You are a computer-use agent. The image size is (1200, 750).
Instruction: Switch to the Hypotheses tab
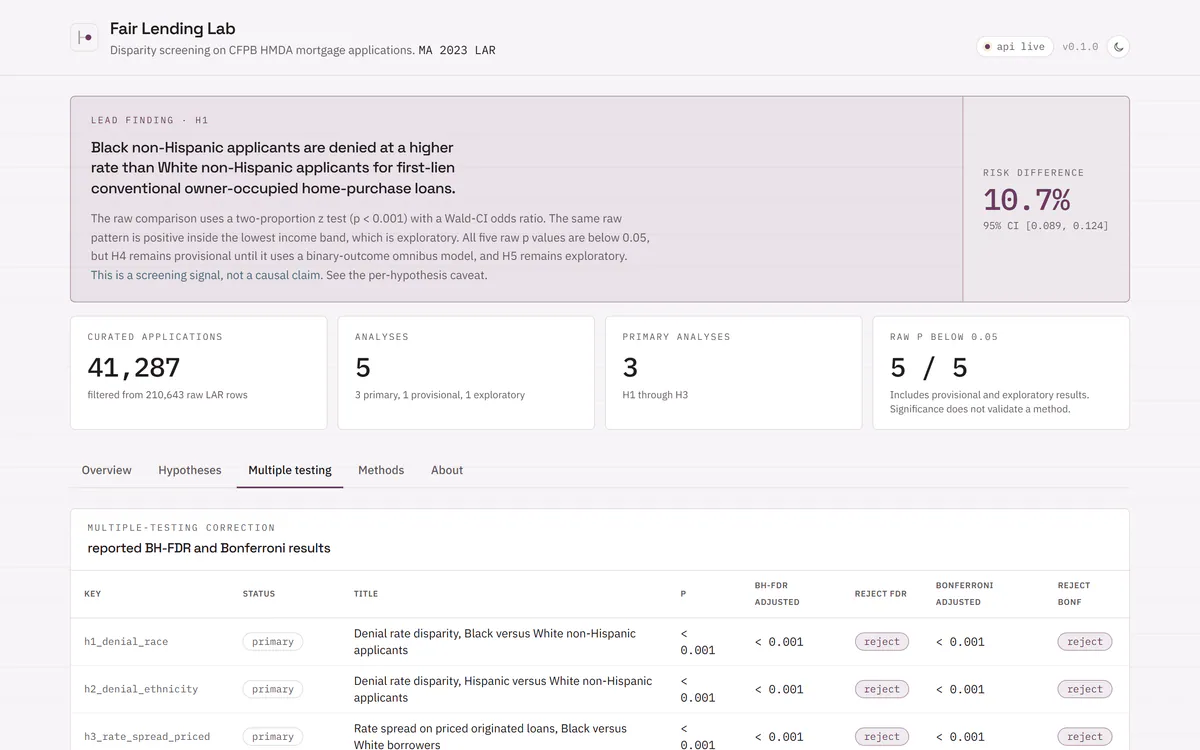click(190, 470)
